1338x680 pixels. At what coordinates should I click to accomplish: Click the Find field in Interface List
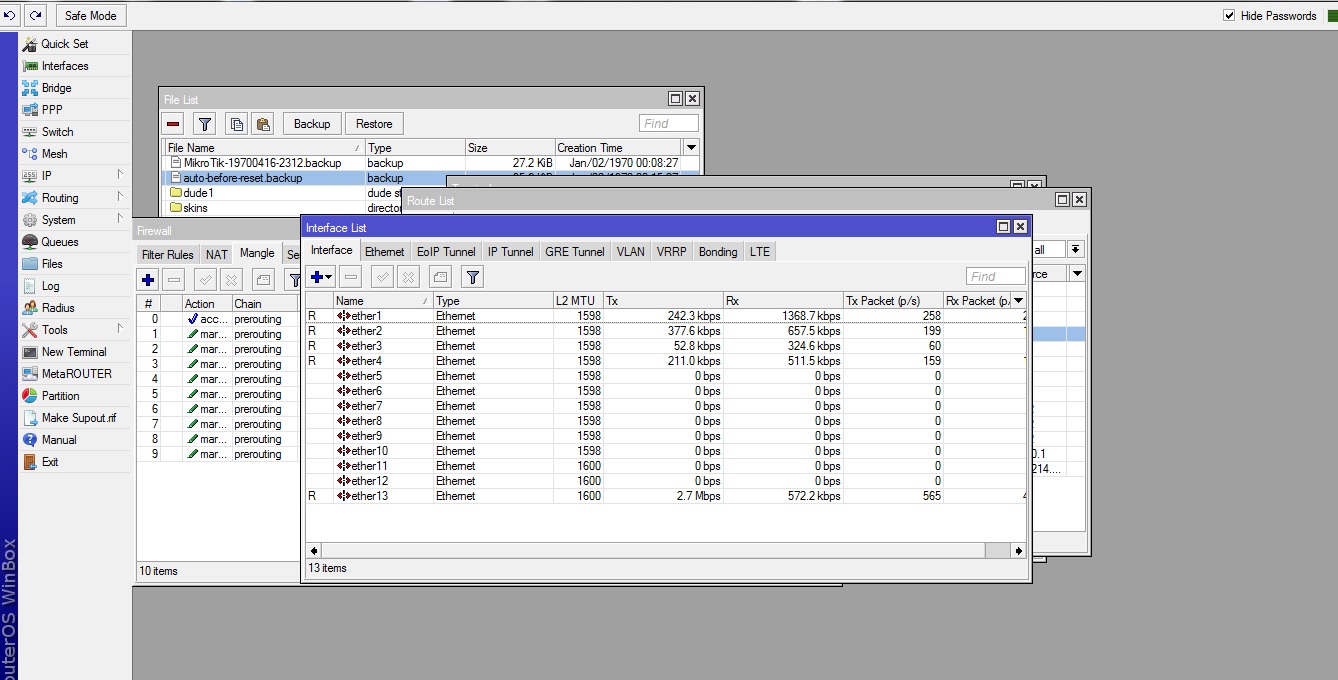(995, 277)
